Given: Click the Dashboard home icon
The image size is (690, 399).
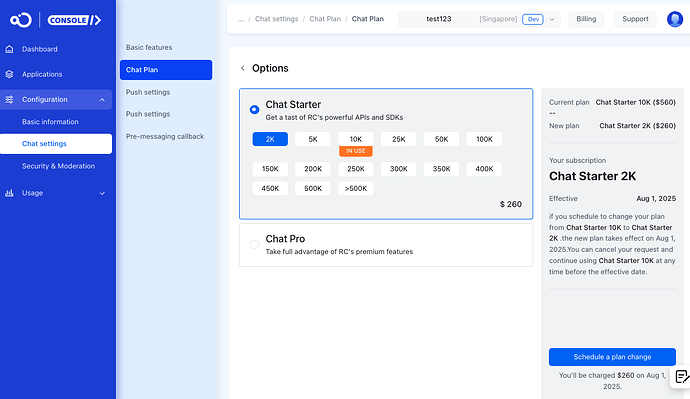Looking at the screenshot, I should 9,49.
